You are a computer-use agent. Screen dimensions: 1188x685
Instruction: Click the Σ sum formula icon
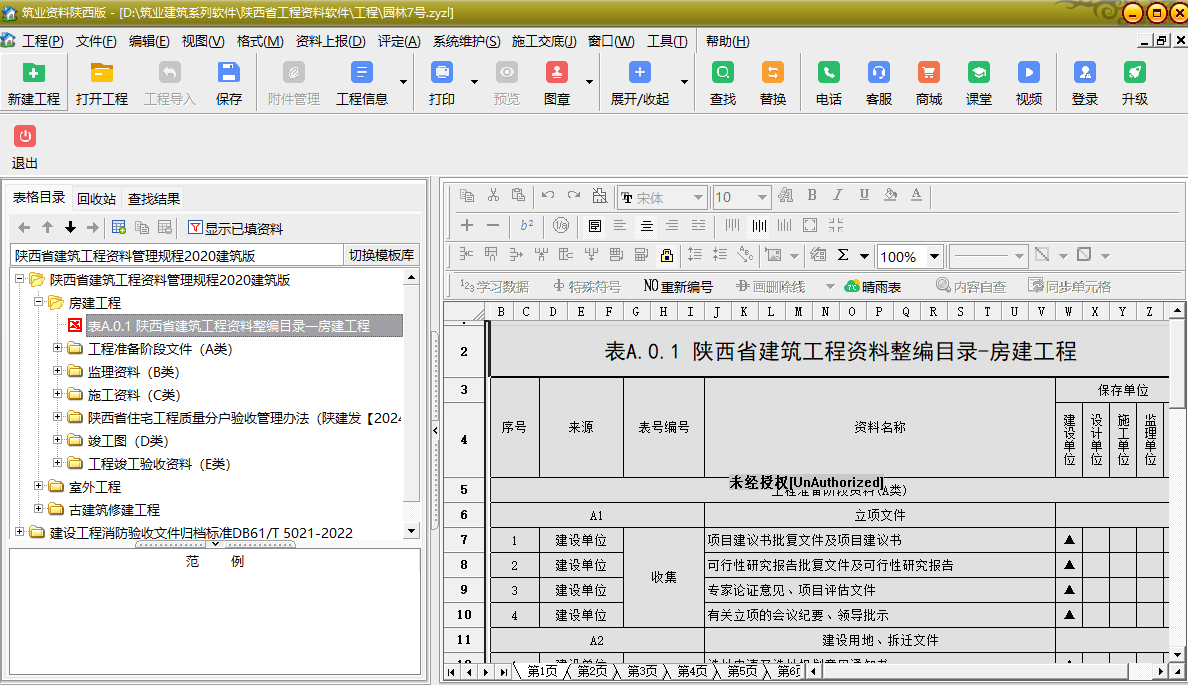[843, 255]
